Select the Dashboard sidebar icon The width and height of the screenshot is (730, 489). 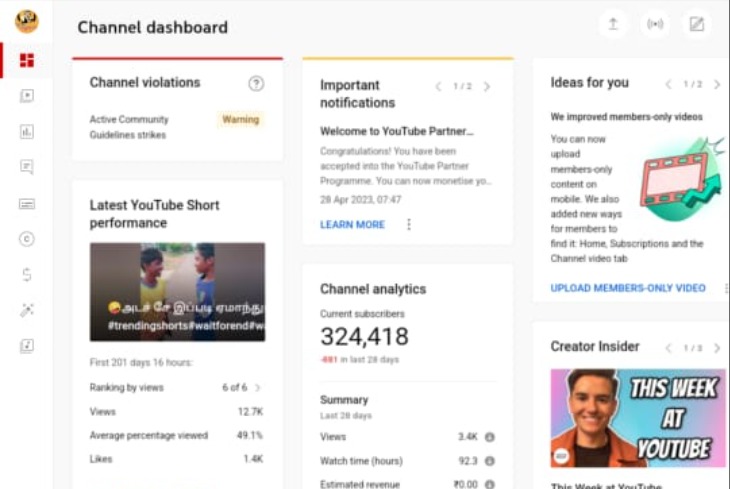pos(27,60)
